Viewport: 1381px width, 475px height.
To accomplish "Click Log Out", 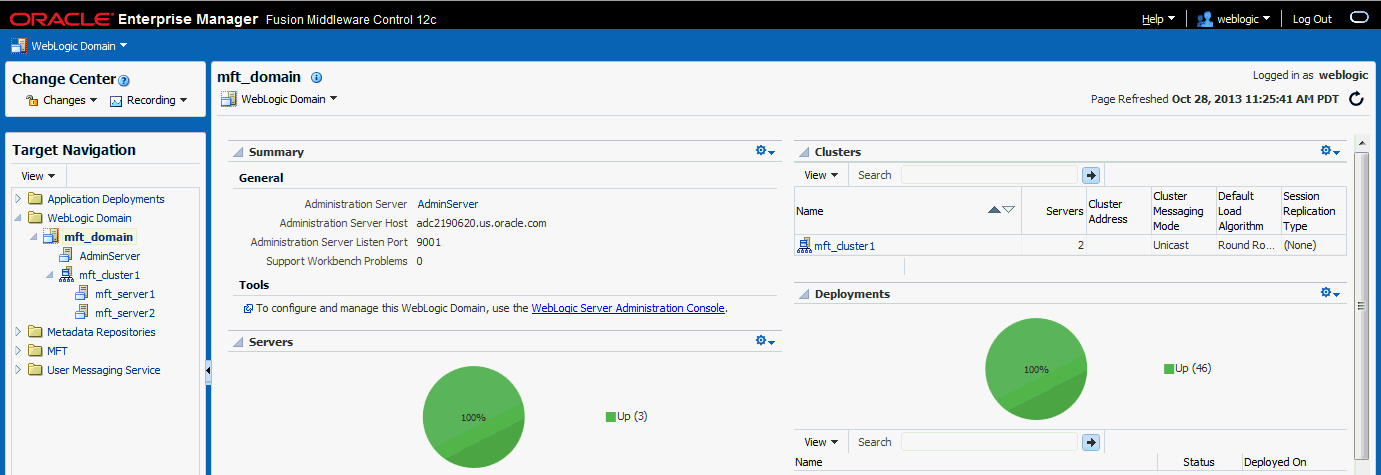I will point(1312,19).
